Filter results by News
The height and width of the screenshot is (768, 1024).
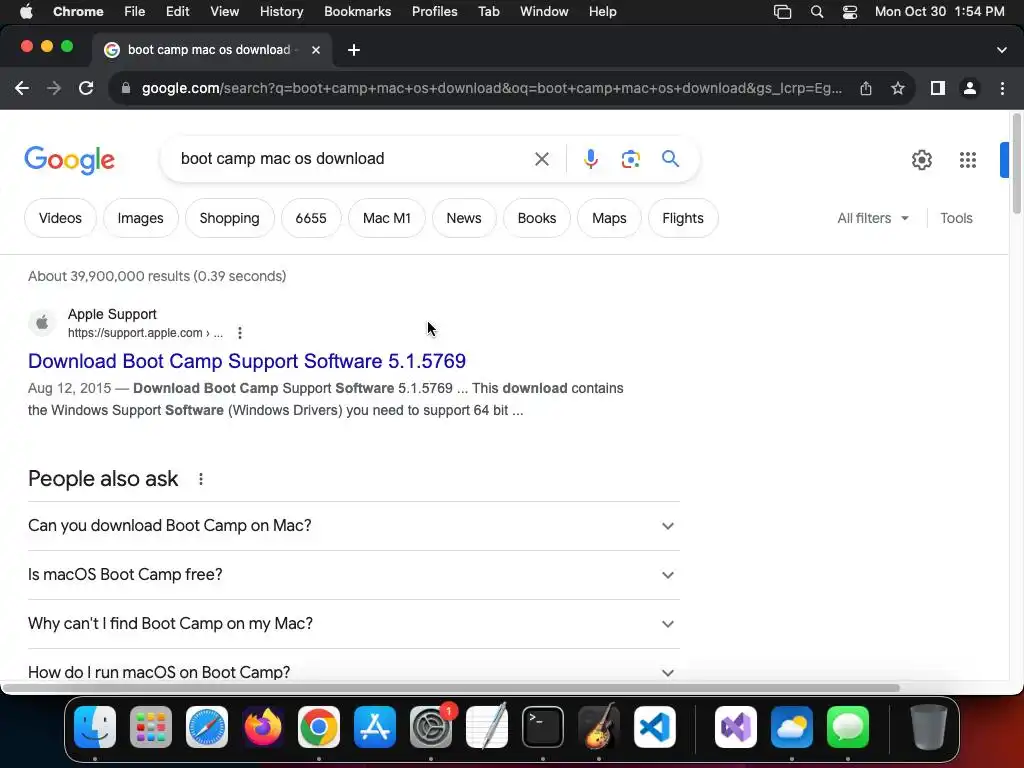pos(464,218)
